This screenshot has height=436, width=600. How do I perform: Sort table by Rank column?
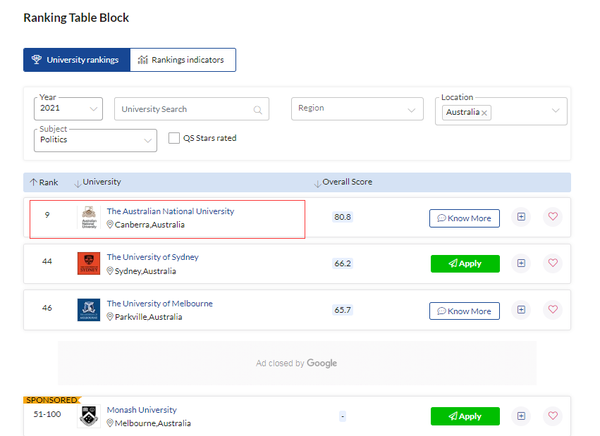(x=44, y=182)
